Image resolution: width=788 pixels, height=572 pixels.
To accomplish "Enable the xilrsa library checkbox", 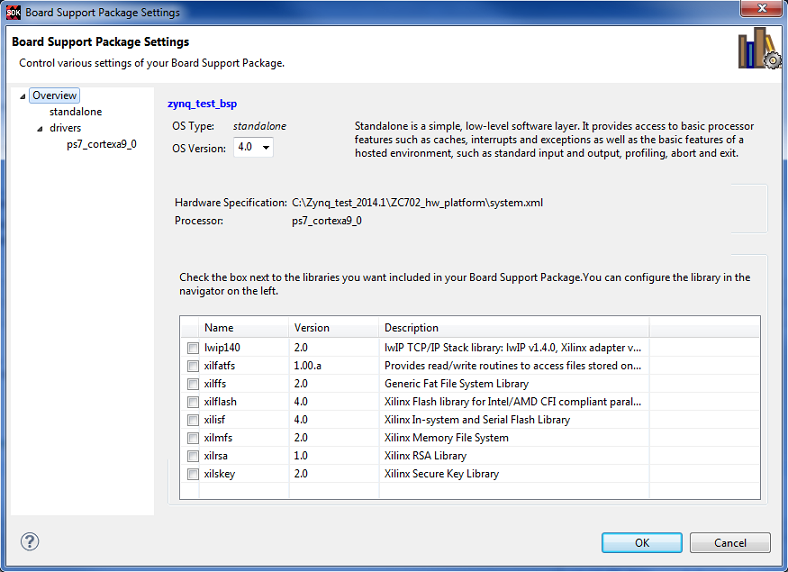I will click(192, 456).
